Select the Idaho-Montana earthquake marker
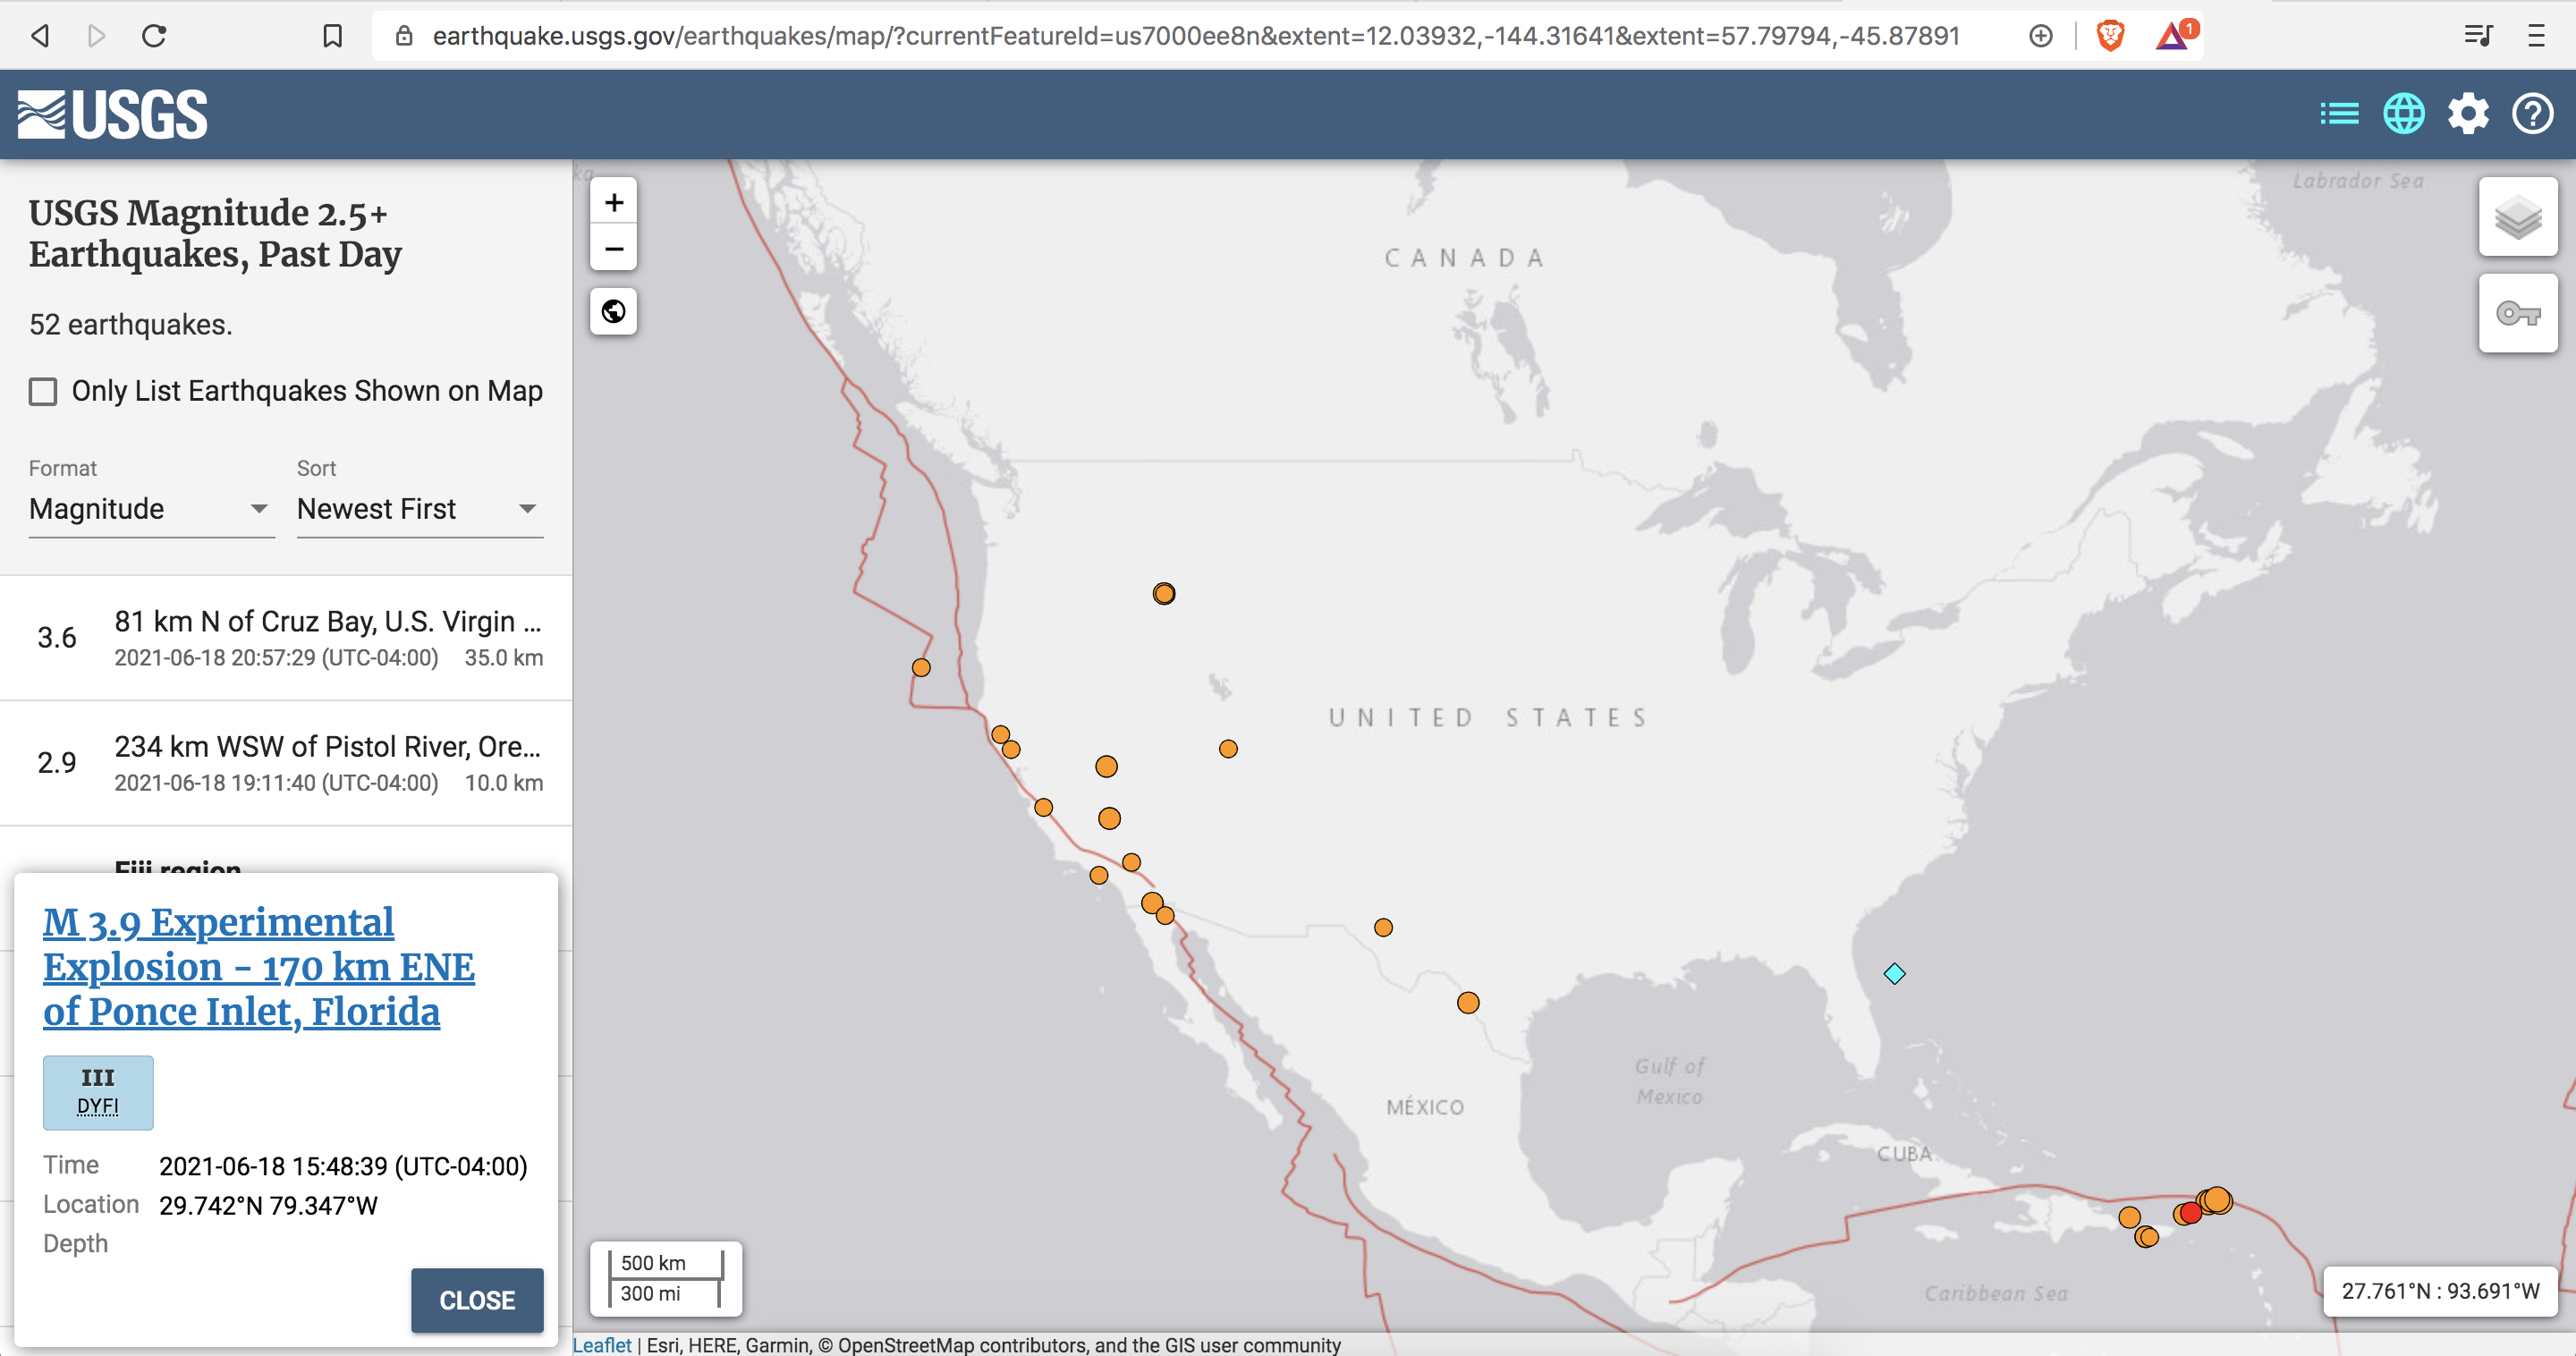The image size is (2576, 1356). pyautogui.click(x=1164, y=594)
